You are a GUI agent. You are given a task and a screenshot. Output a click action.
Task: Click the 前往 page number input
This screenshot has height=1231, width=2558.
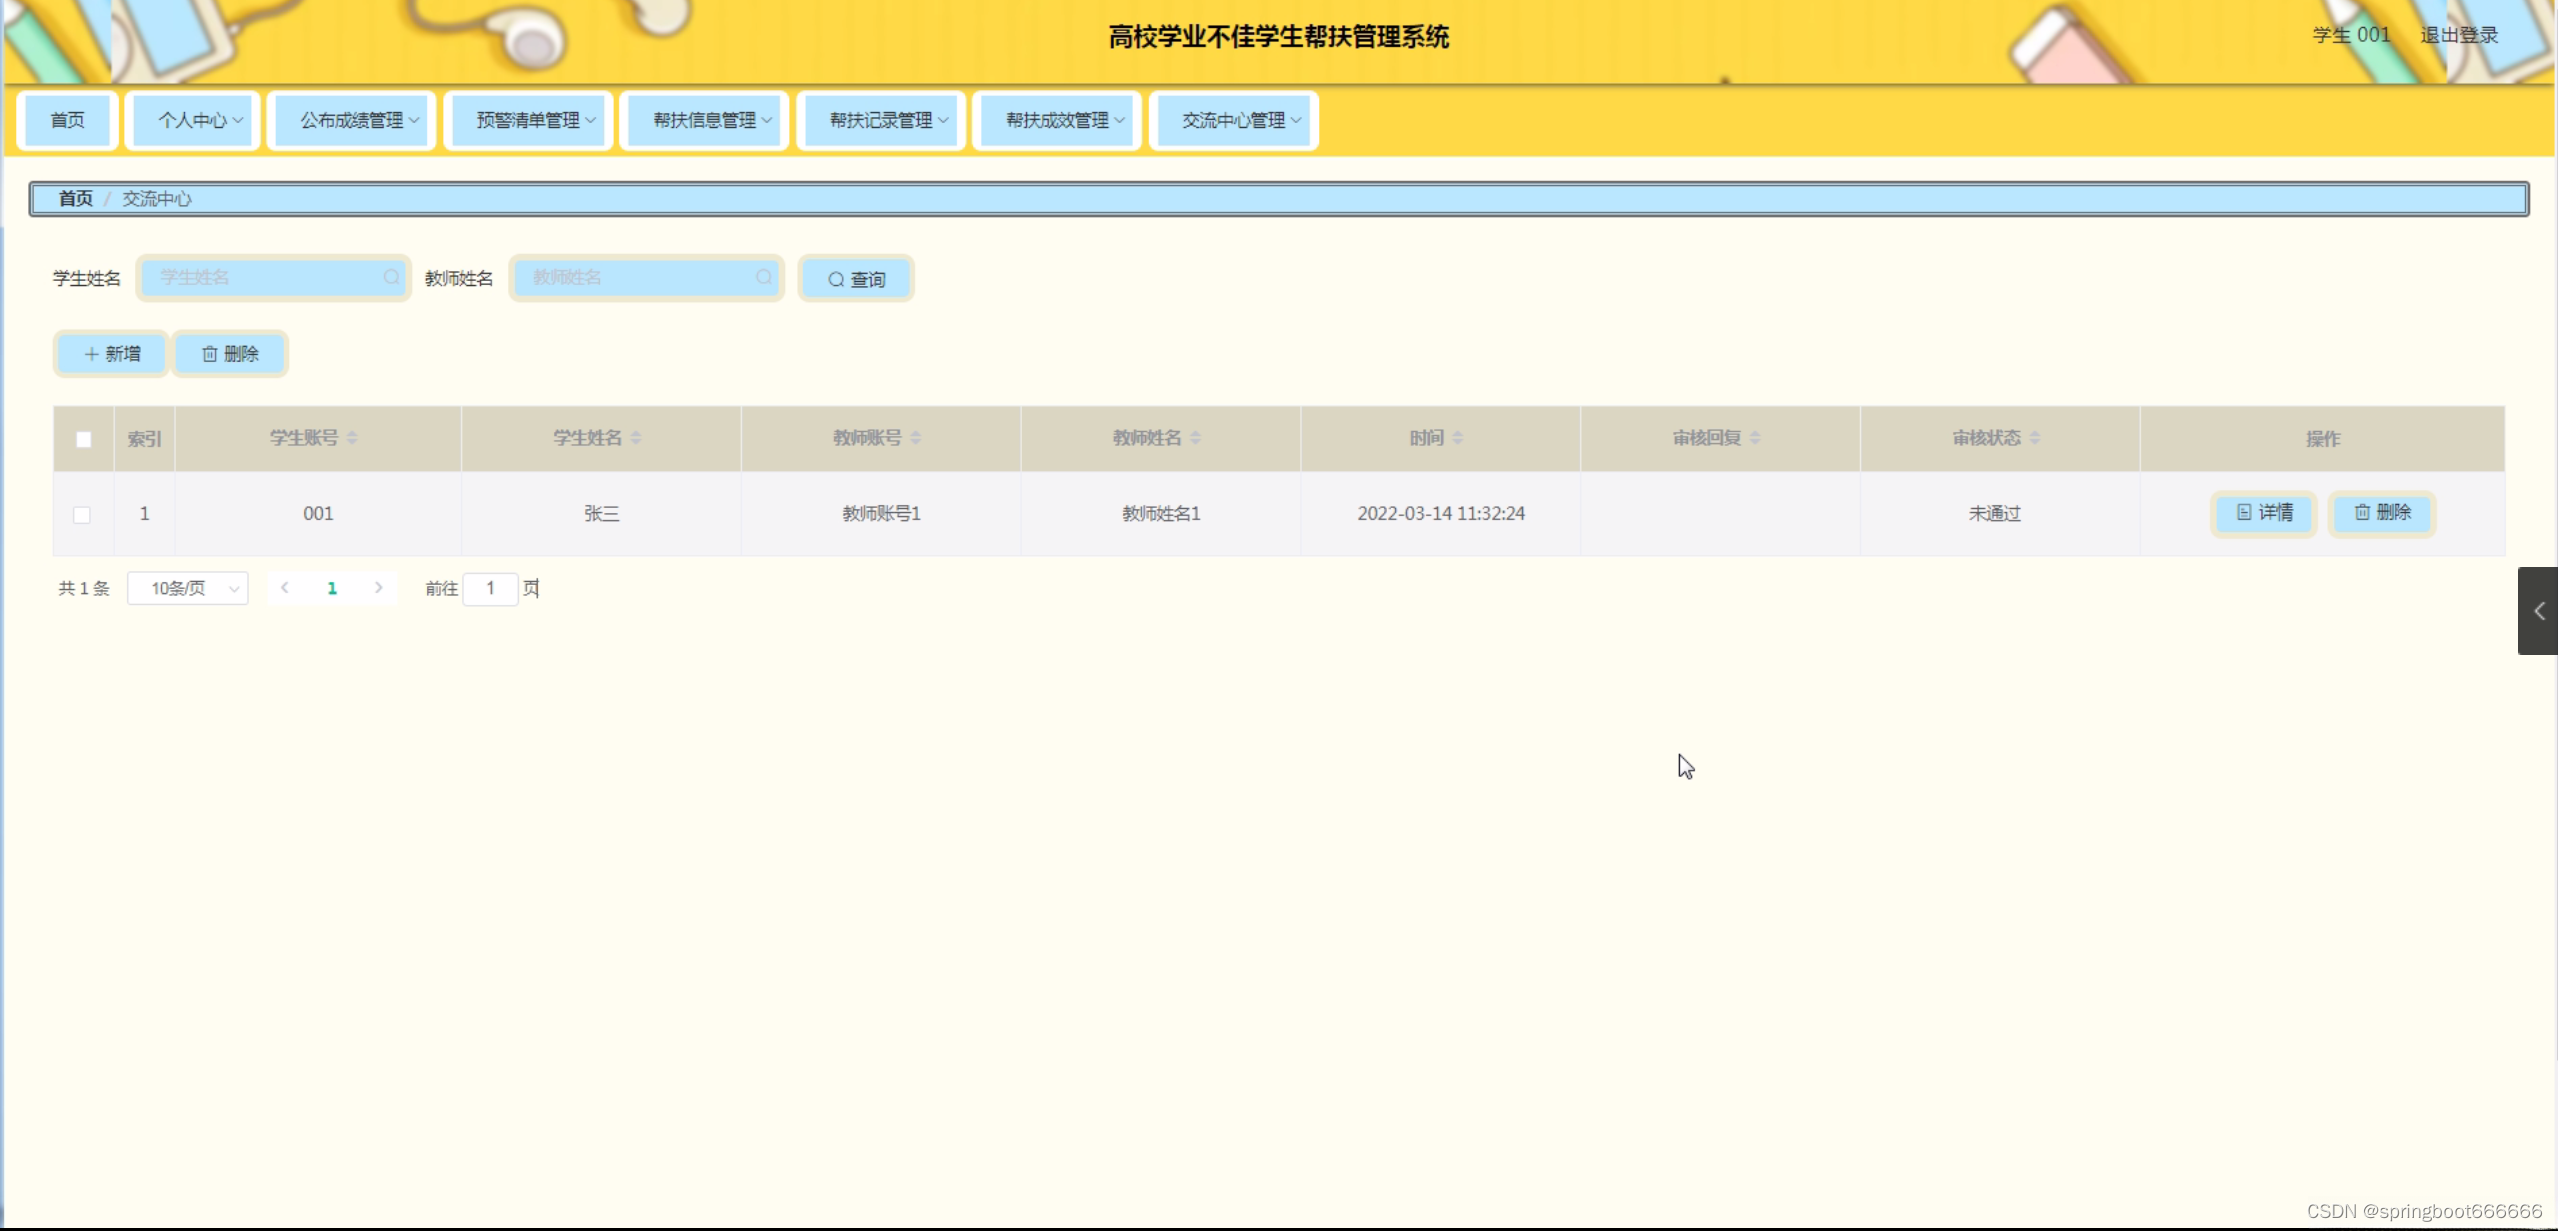tap(490, 589)
